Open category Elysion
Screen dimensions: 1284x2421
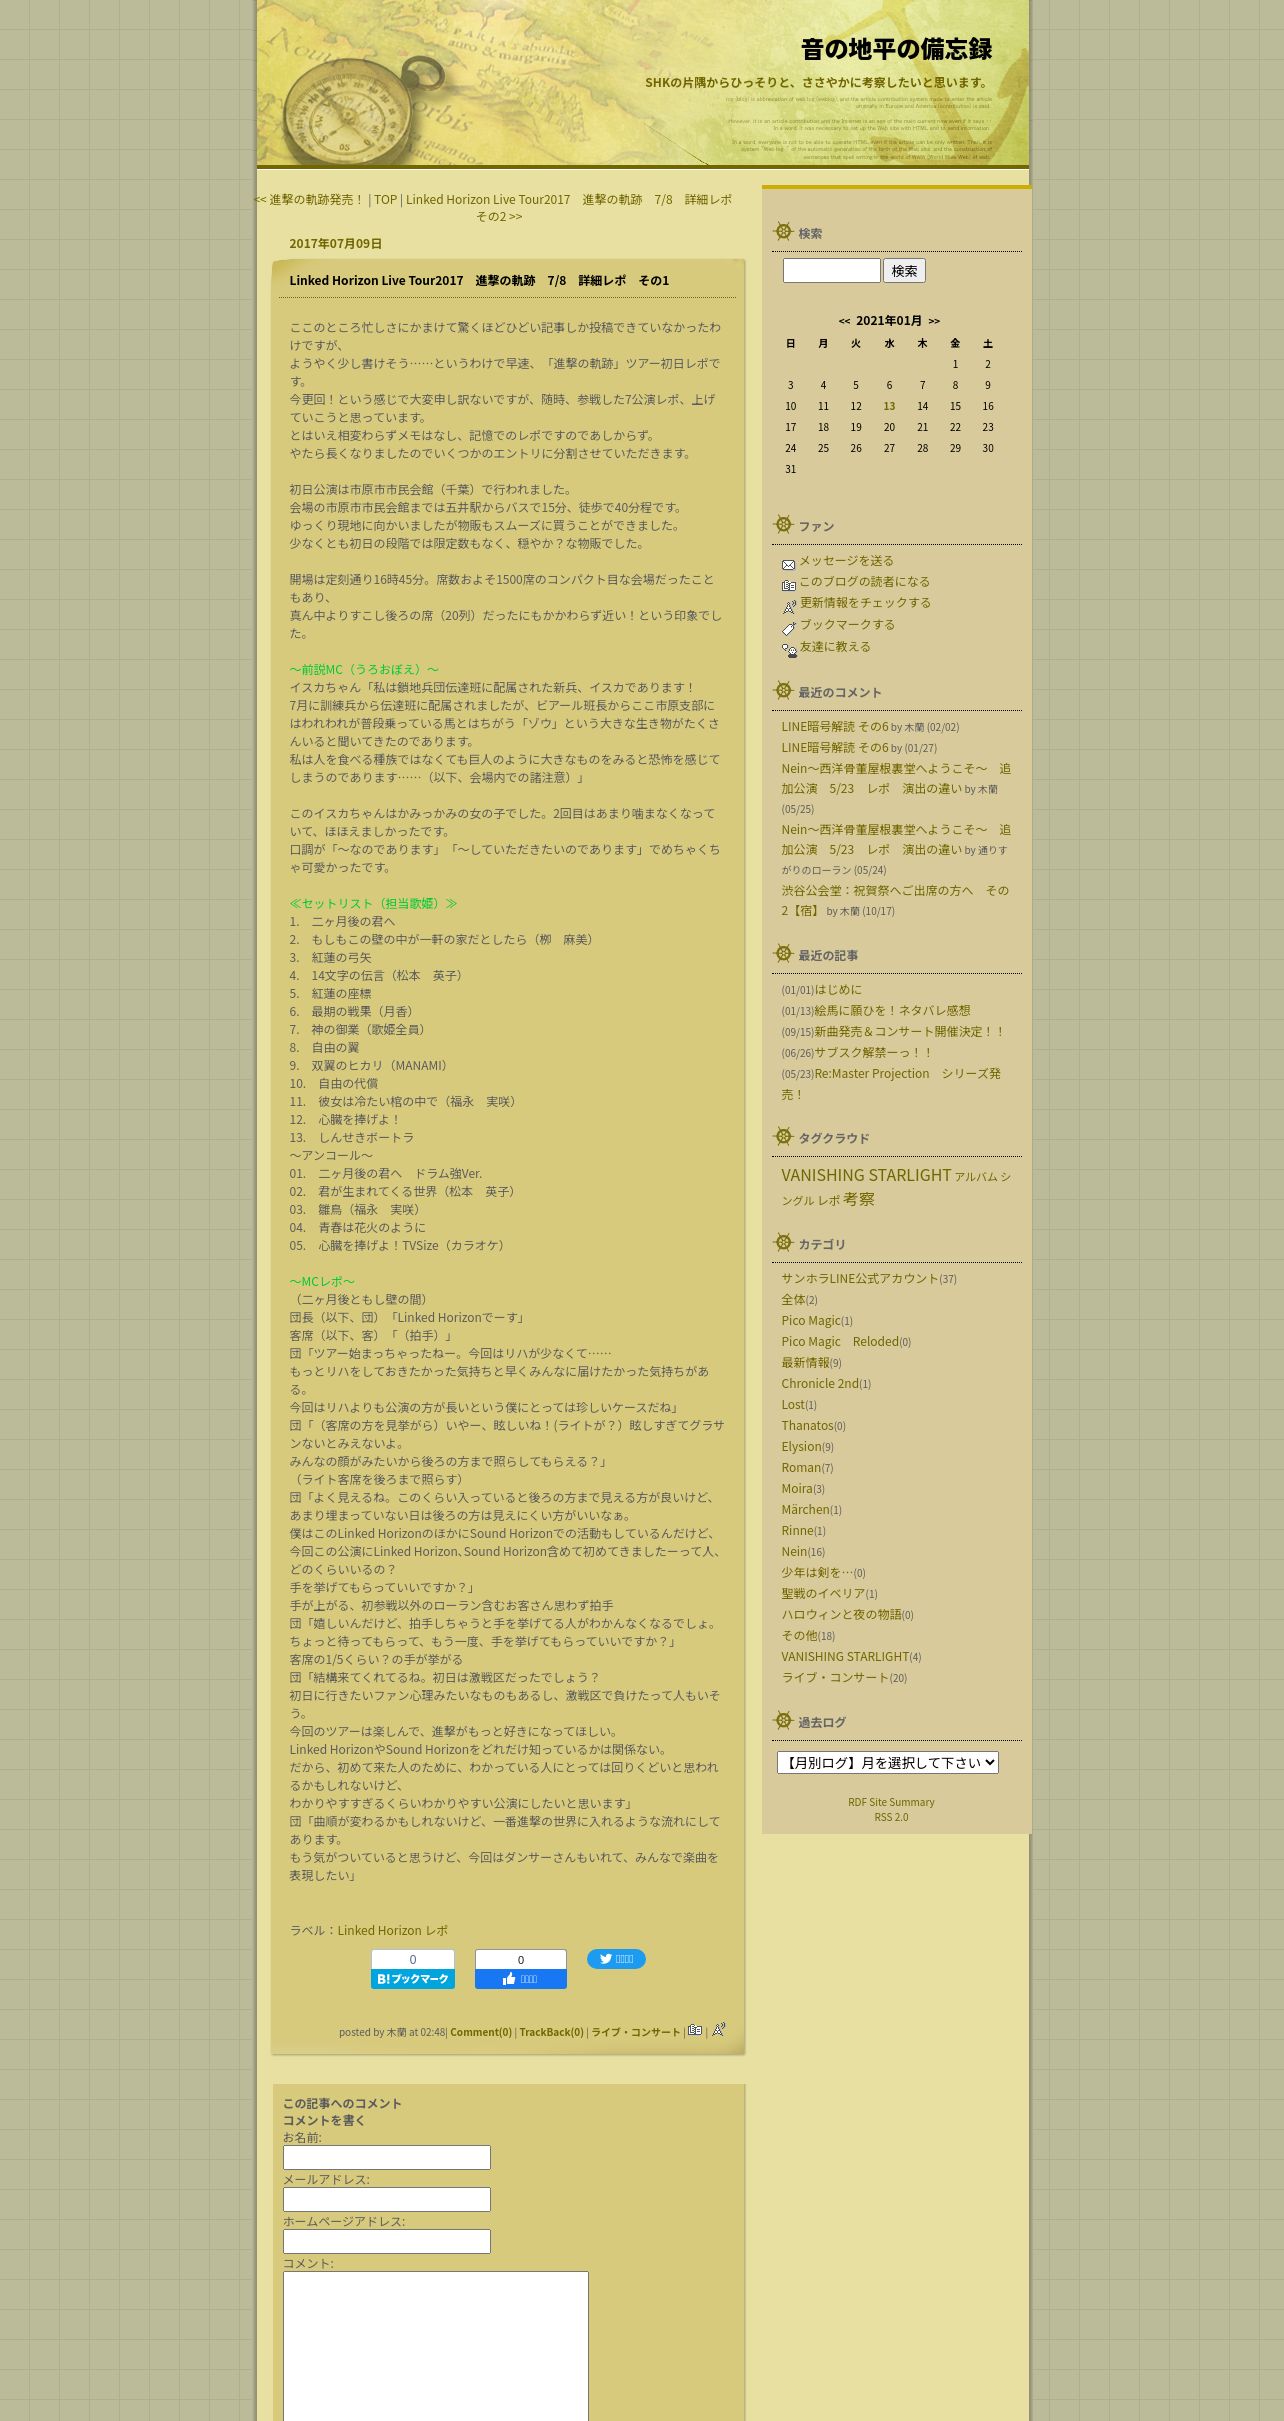(x=801, y=1447)
